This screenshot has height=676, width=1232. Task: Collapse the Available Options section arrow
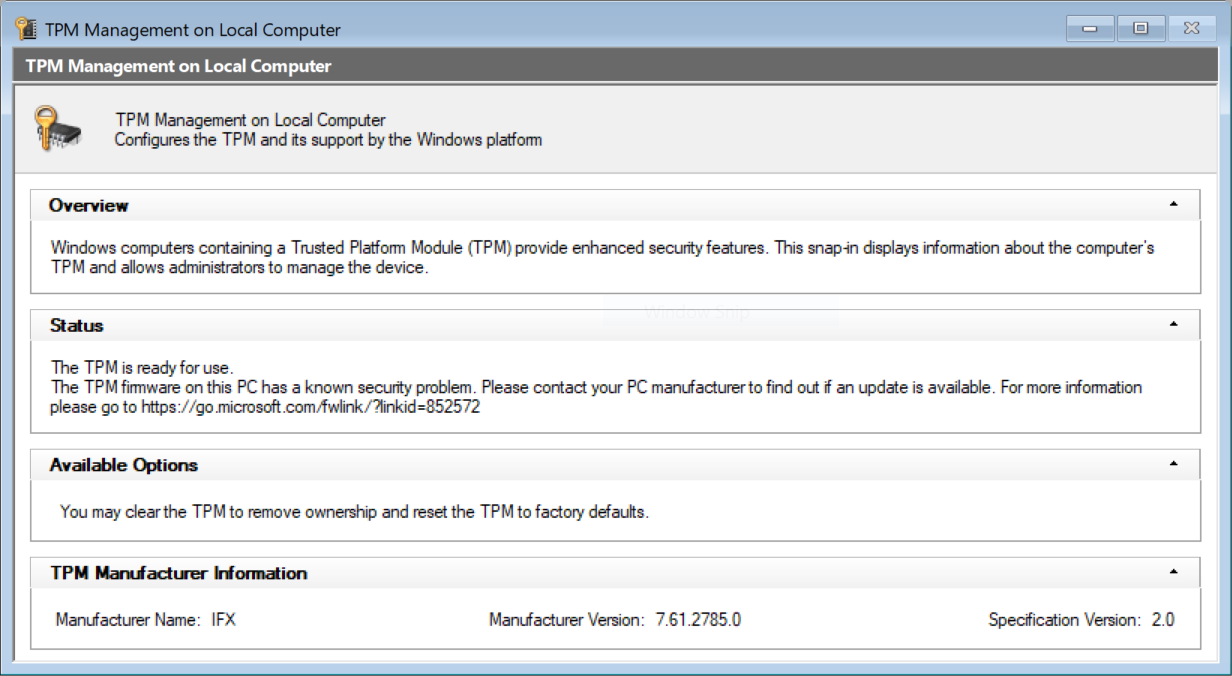point(1174,464)
